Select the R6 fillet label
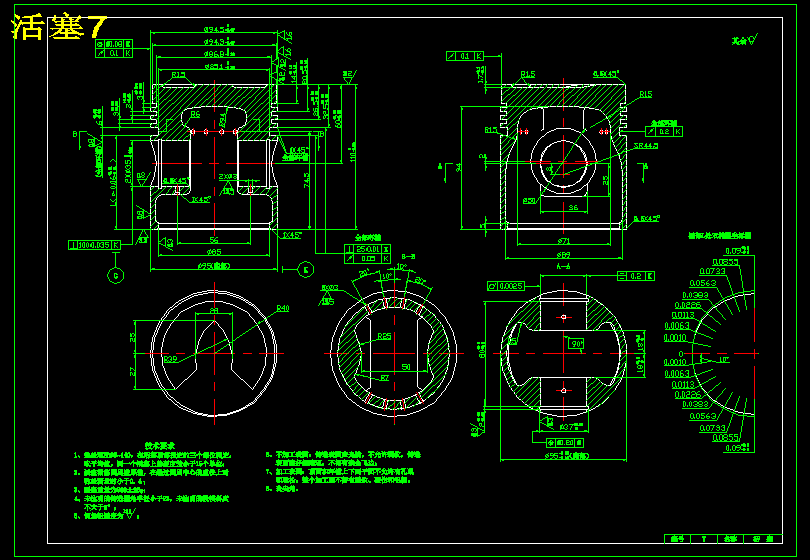This screenshot has width=810, height=560. tap(195, 114)
